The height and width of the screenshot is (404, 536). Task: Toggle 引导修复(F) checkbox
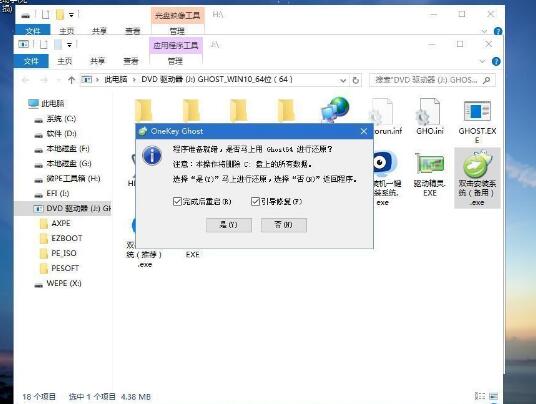255,201
